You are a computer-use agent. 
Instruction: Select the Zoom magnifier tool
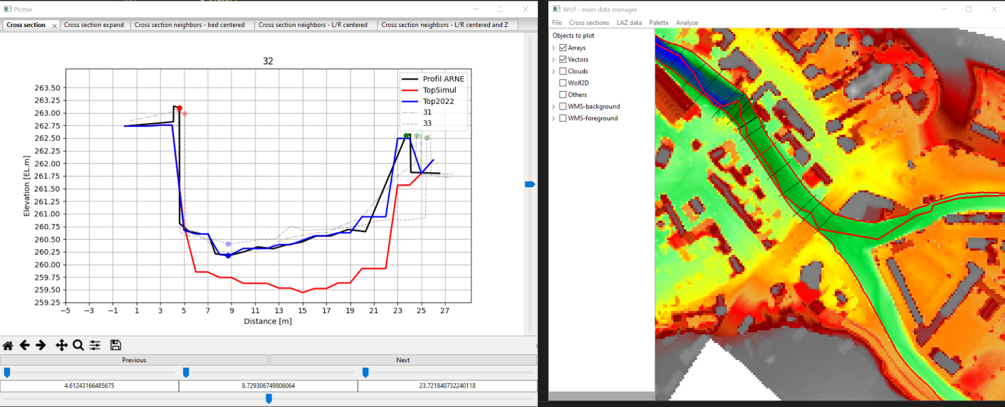pyautogui.click(x=78, y=345)
